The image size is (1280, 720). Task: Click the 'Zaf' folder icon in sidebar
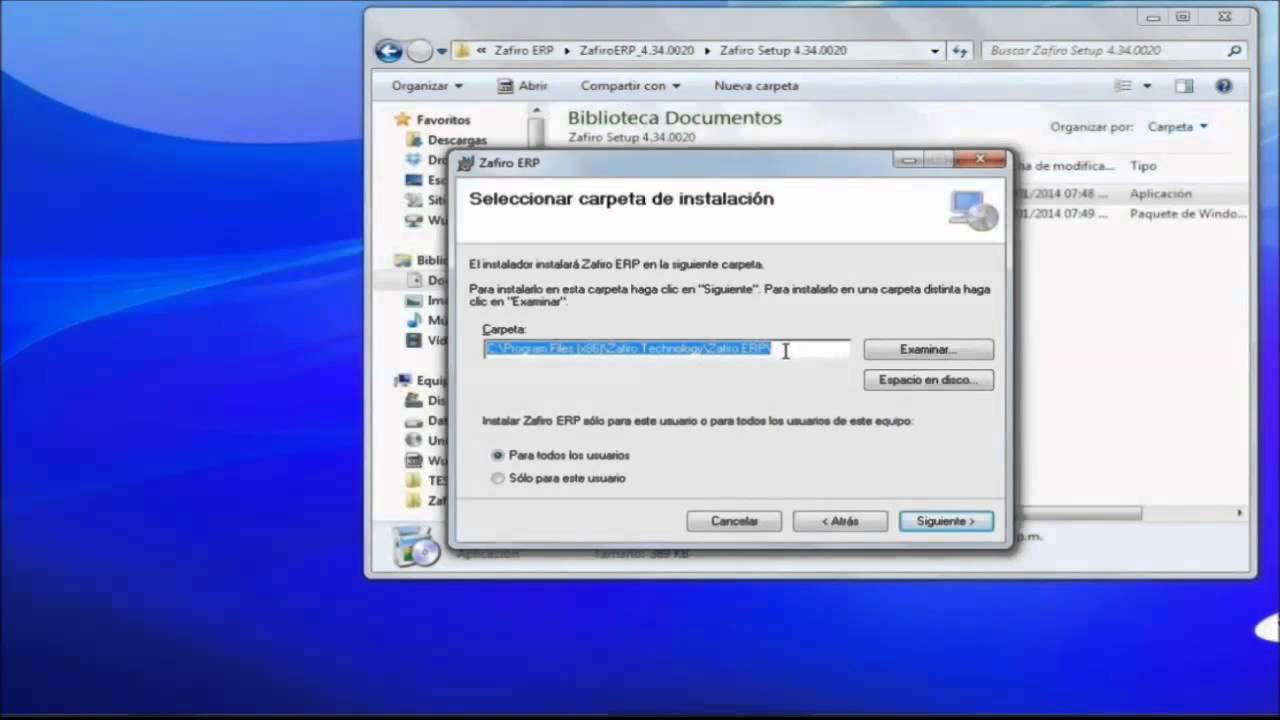click(x=414, y=500)
